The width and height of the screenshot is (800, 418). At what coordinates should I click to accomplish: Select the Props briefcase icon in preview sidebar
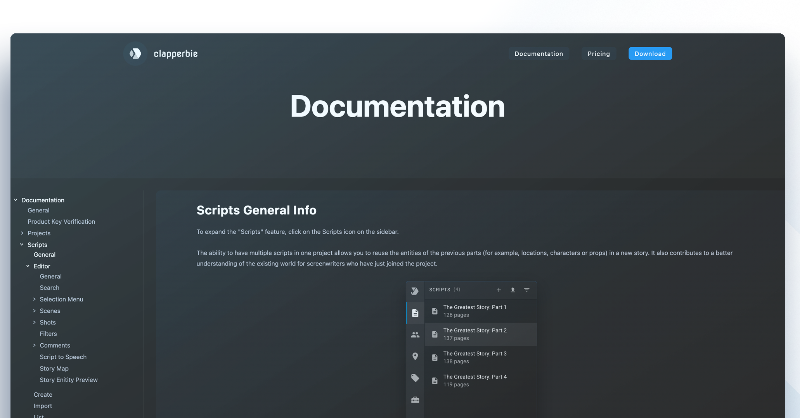[x=415, y=400]
